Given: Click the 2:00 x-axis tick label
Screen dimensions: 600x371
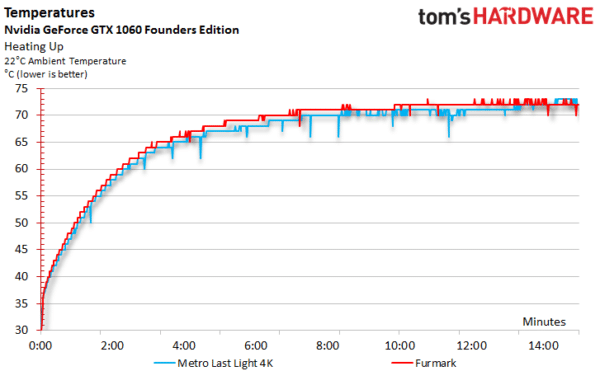Looking at the screenshot, I should click(x=112, y=346).
